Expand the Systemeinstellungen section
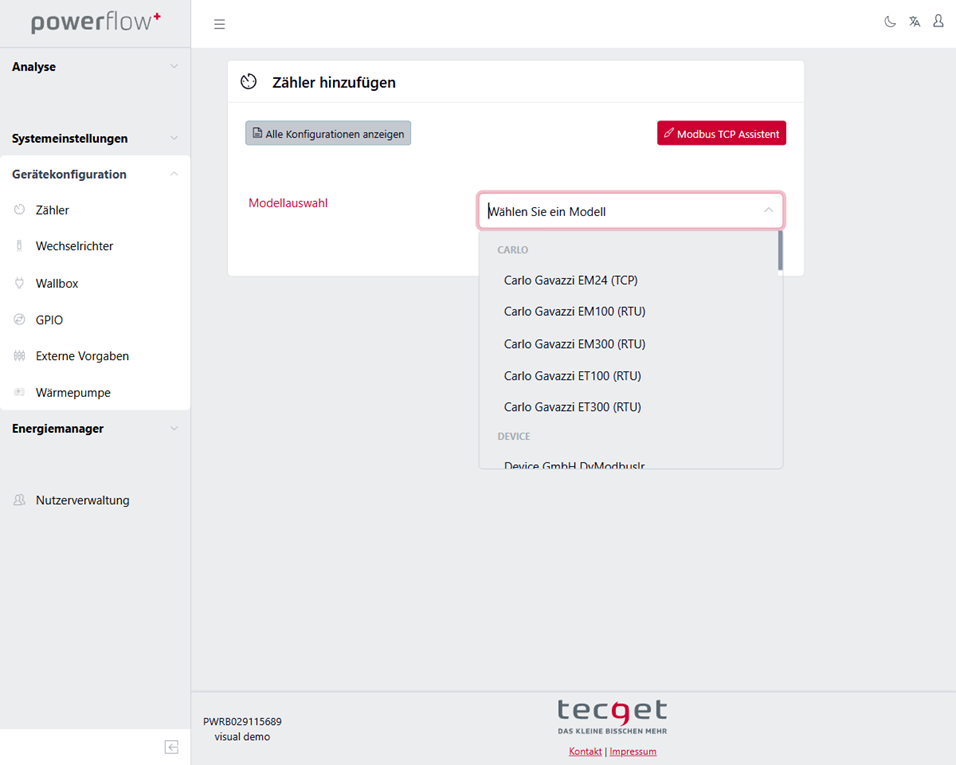 coord(95,138)
